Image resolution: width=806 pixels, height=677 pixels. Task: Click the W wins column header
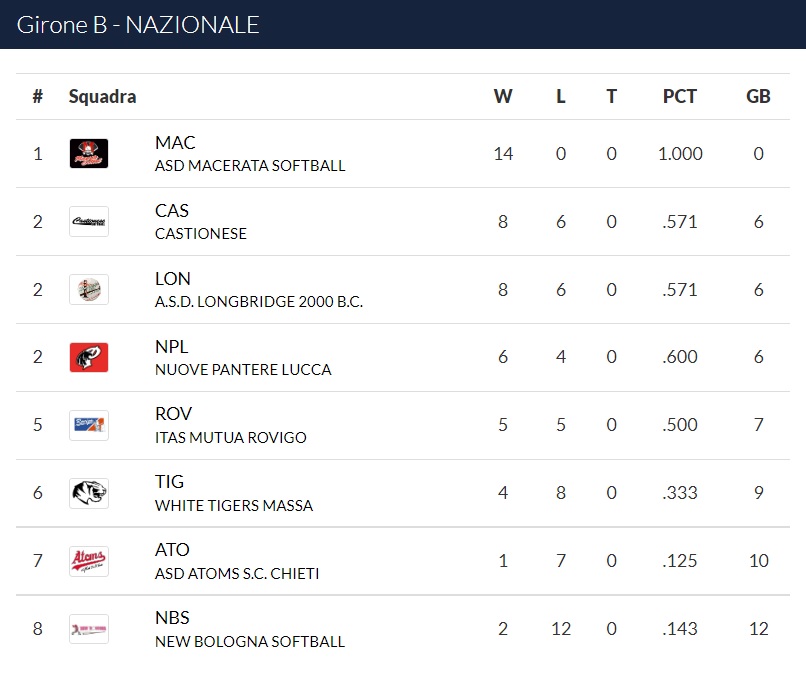[x=503, y=96]
